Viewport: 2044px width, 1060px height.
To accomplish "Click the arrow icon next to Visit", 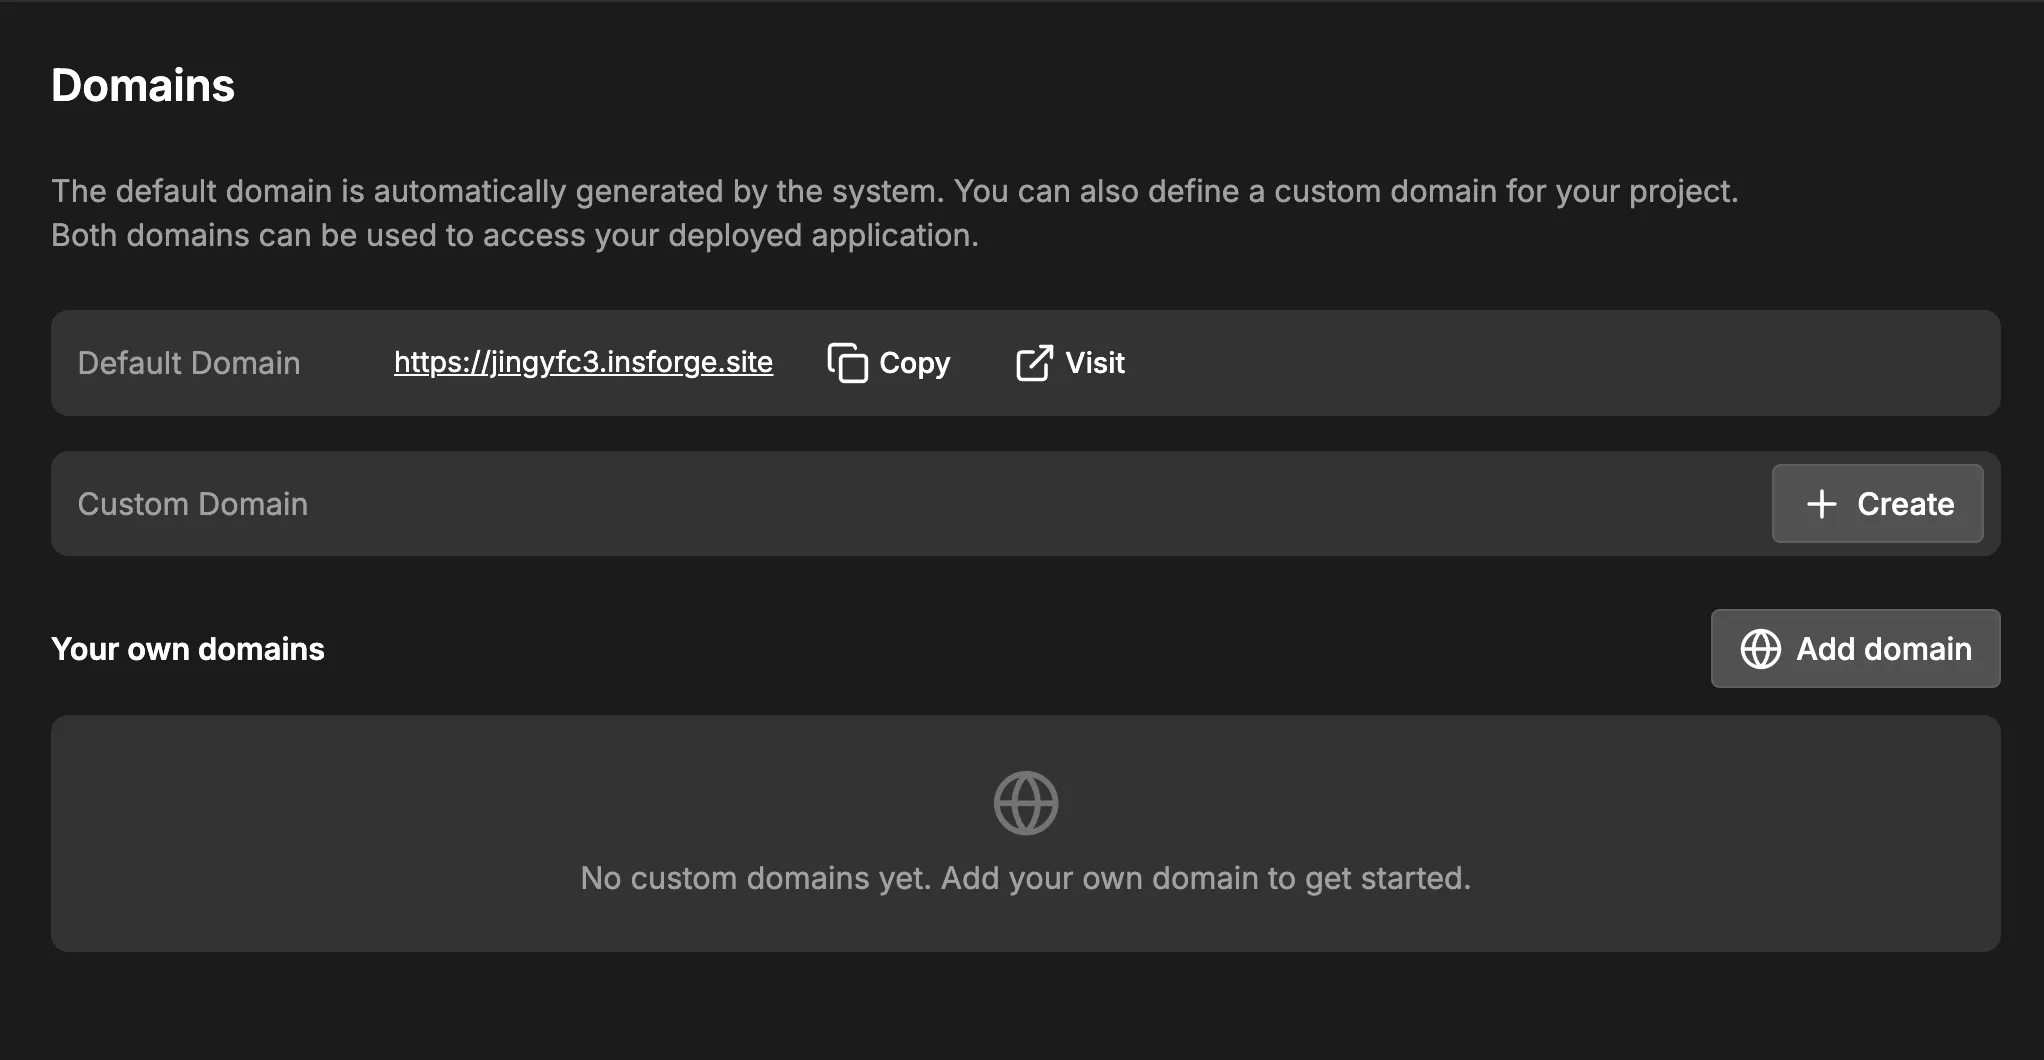I will tap(1032, 362).
